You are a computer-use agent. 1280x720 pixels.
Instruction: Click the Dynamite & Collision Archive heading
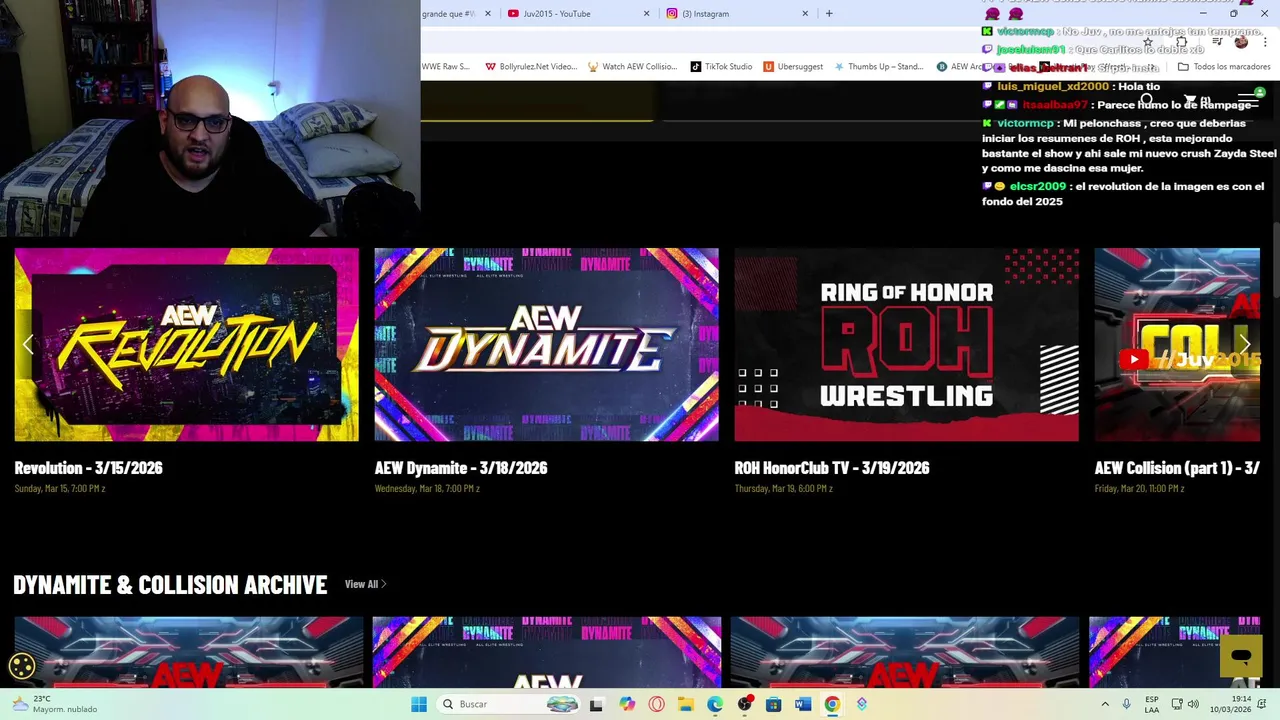[x=170, y=585]
